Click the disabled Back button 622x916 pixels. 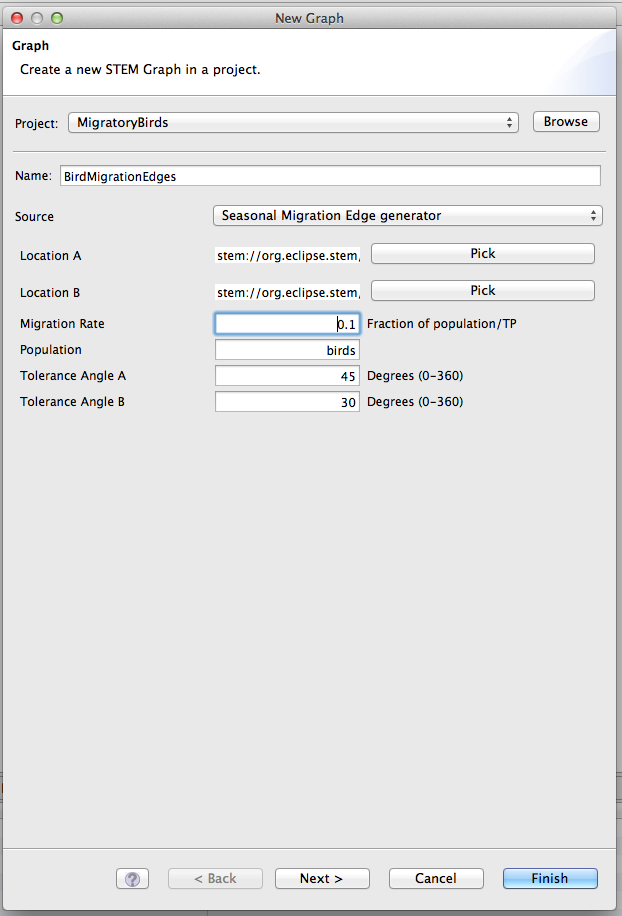tap(215, 878)
